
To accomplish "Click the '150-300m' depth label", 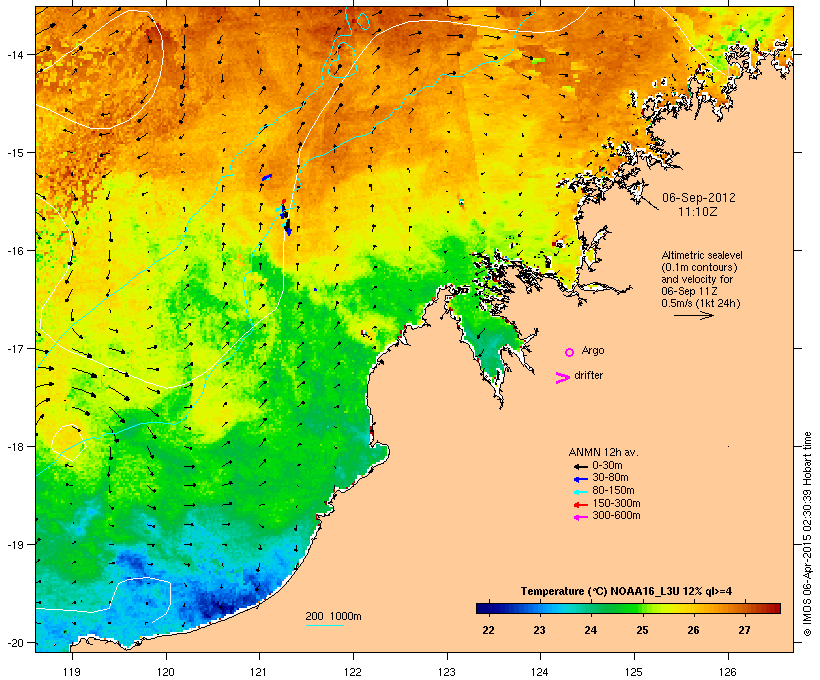I will pyautogui.click(x=616, y=503).
